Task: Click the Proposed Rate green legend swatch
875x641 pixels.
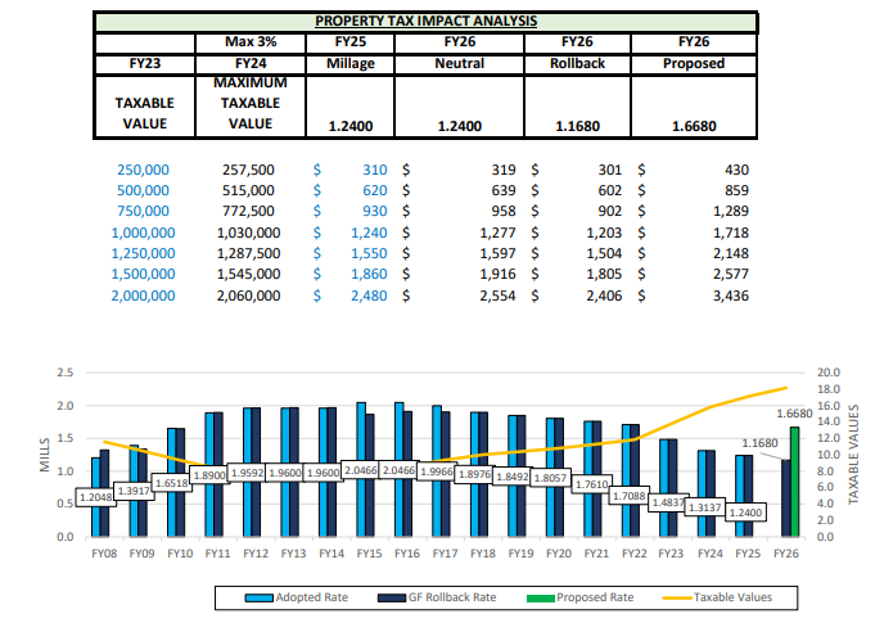Action: (x=541, y=598)
